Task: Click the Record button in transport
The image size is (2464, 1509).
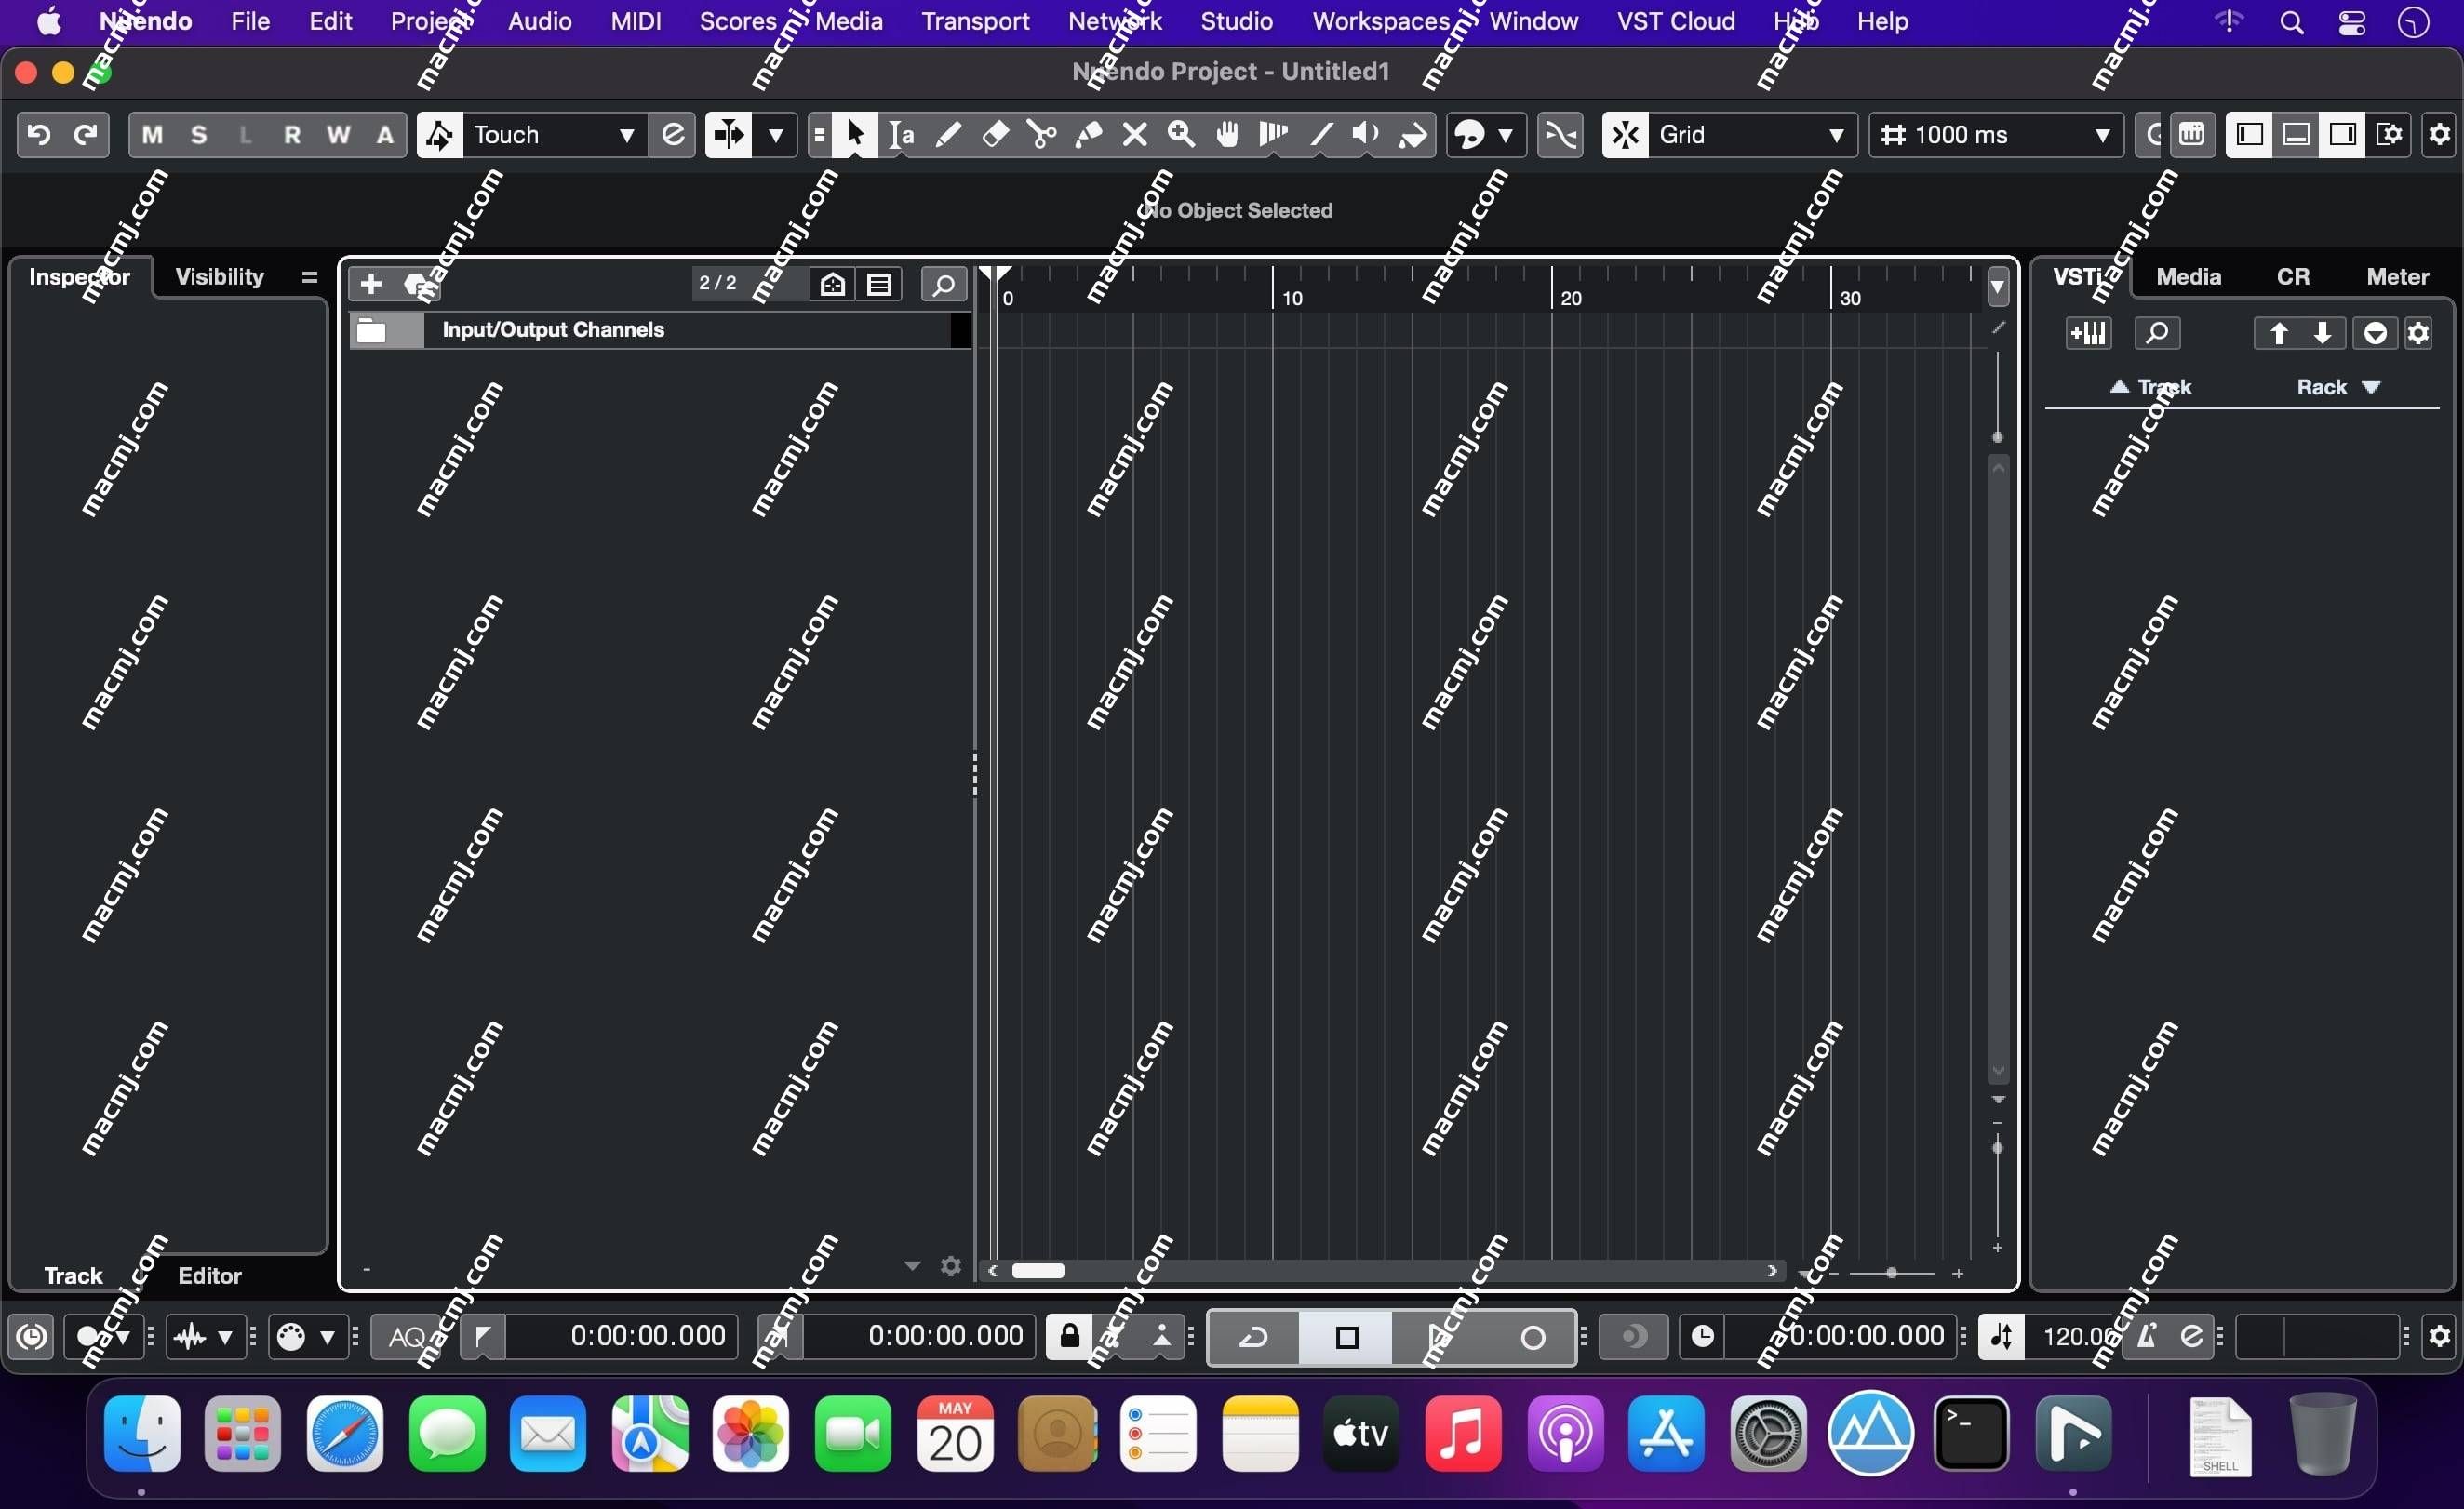Action: [x=1532, y=1337]
